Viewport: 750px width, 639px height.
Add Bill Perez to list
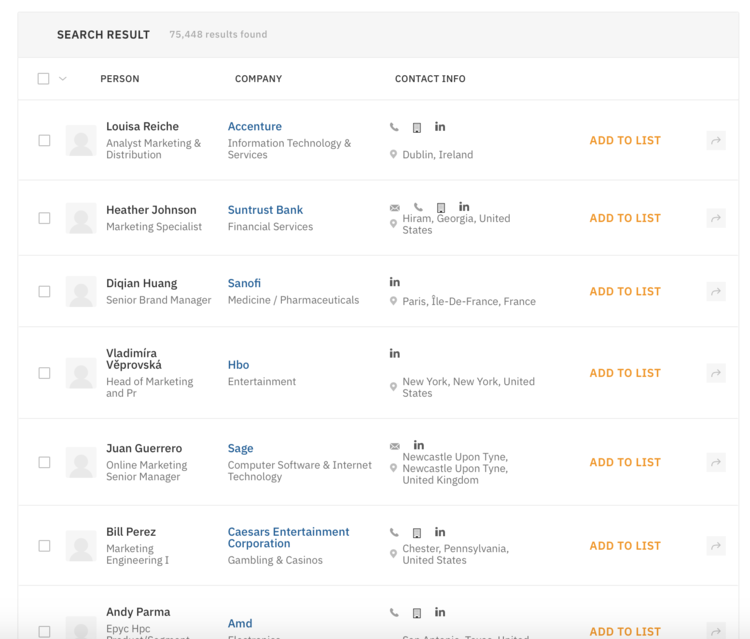point(625,546)
